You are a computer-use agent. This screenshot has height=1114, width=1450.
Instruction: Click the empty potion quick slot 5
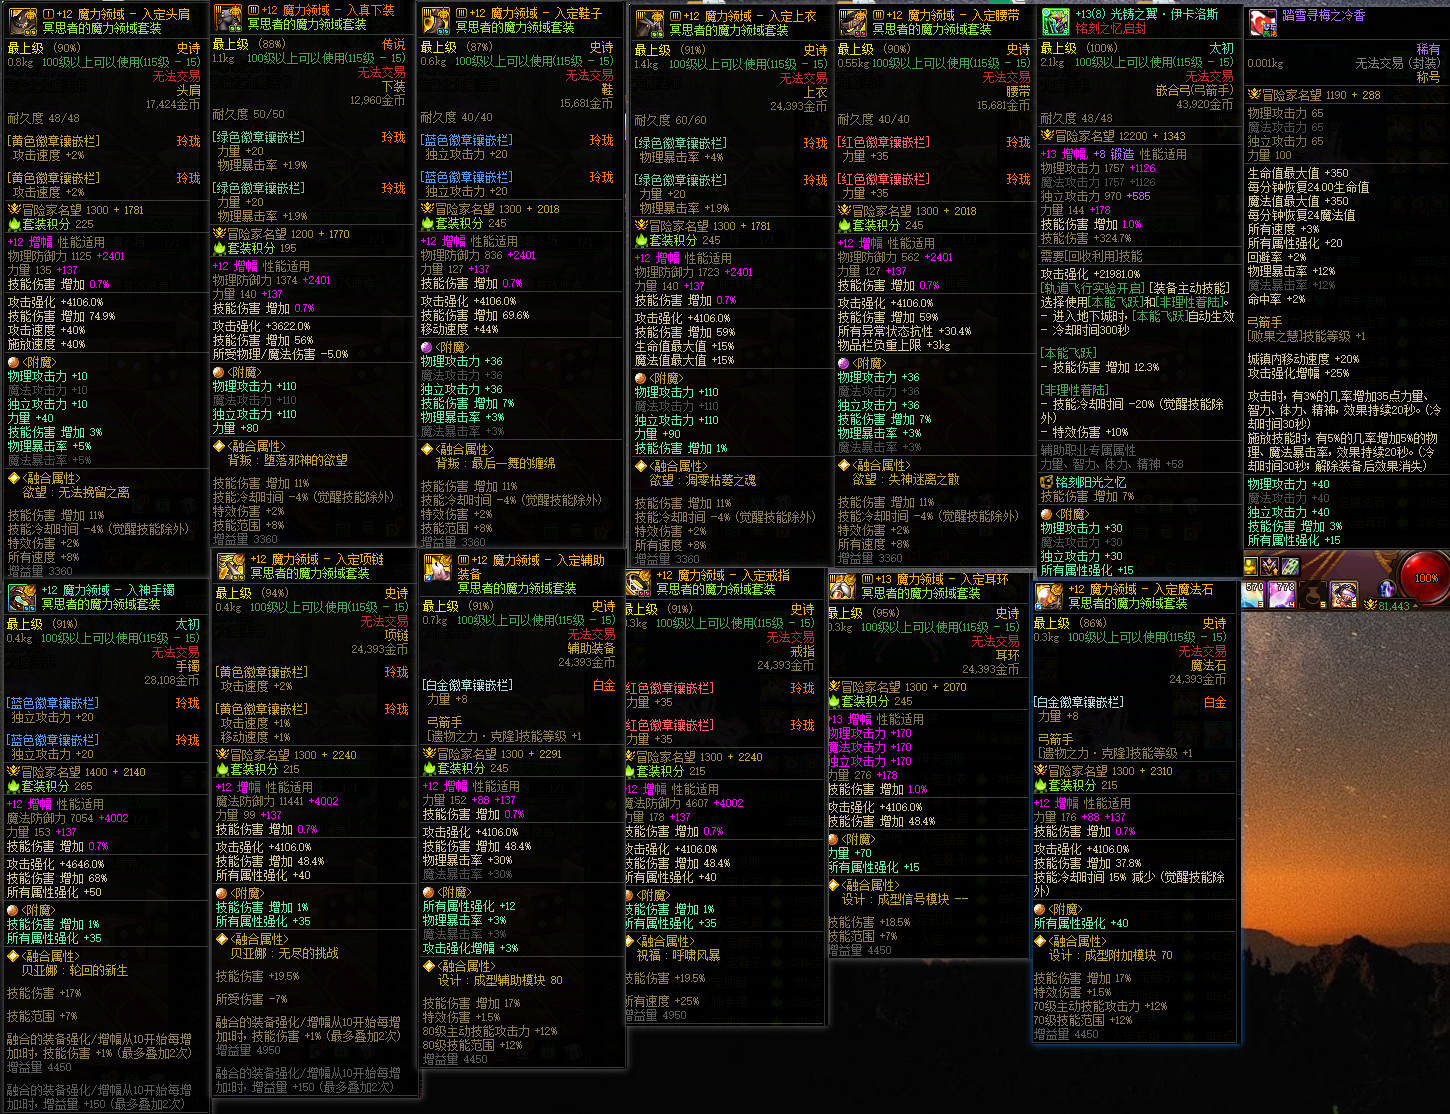(x=1313, y=595)
